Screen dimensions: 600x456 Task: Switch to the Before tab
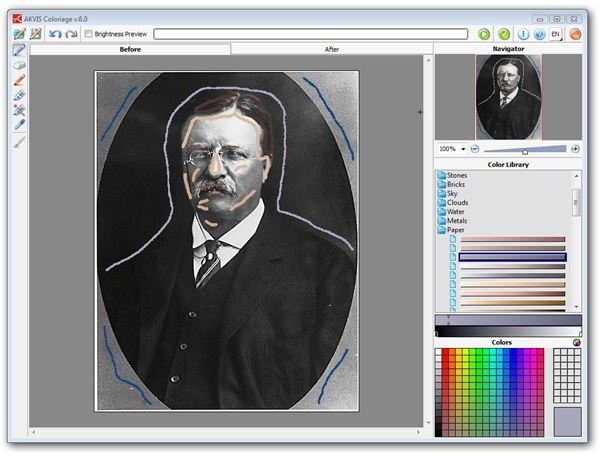(x=130, y=49)
